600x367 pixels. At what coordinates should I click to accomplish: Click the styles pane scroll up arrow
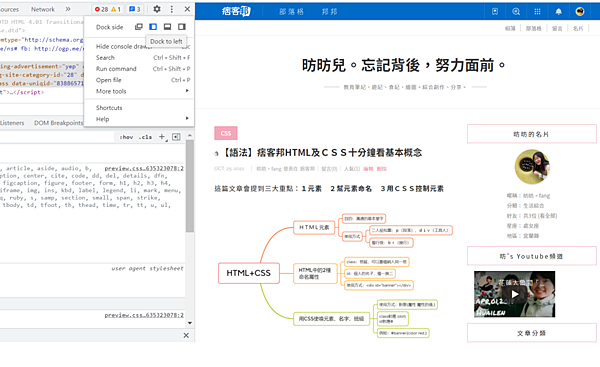pos(190,136)
